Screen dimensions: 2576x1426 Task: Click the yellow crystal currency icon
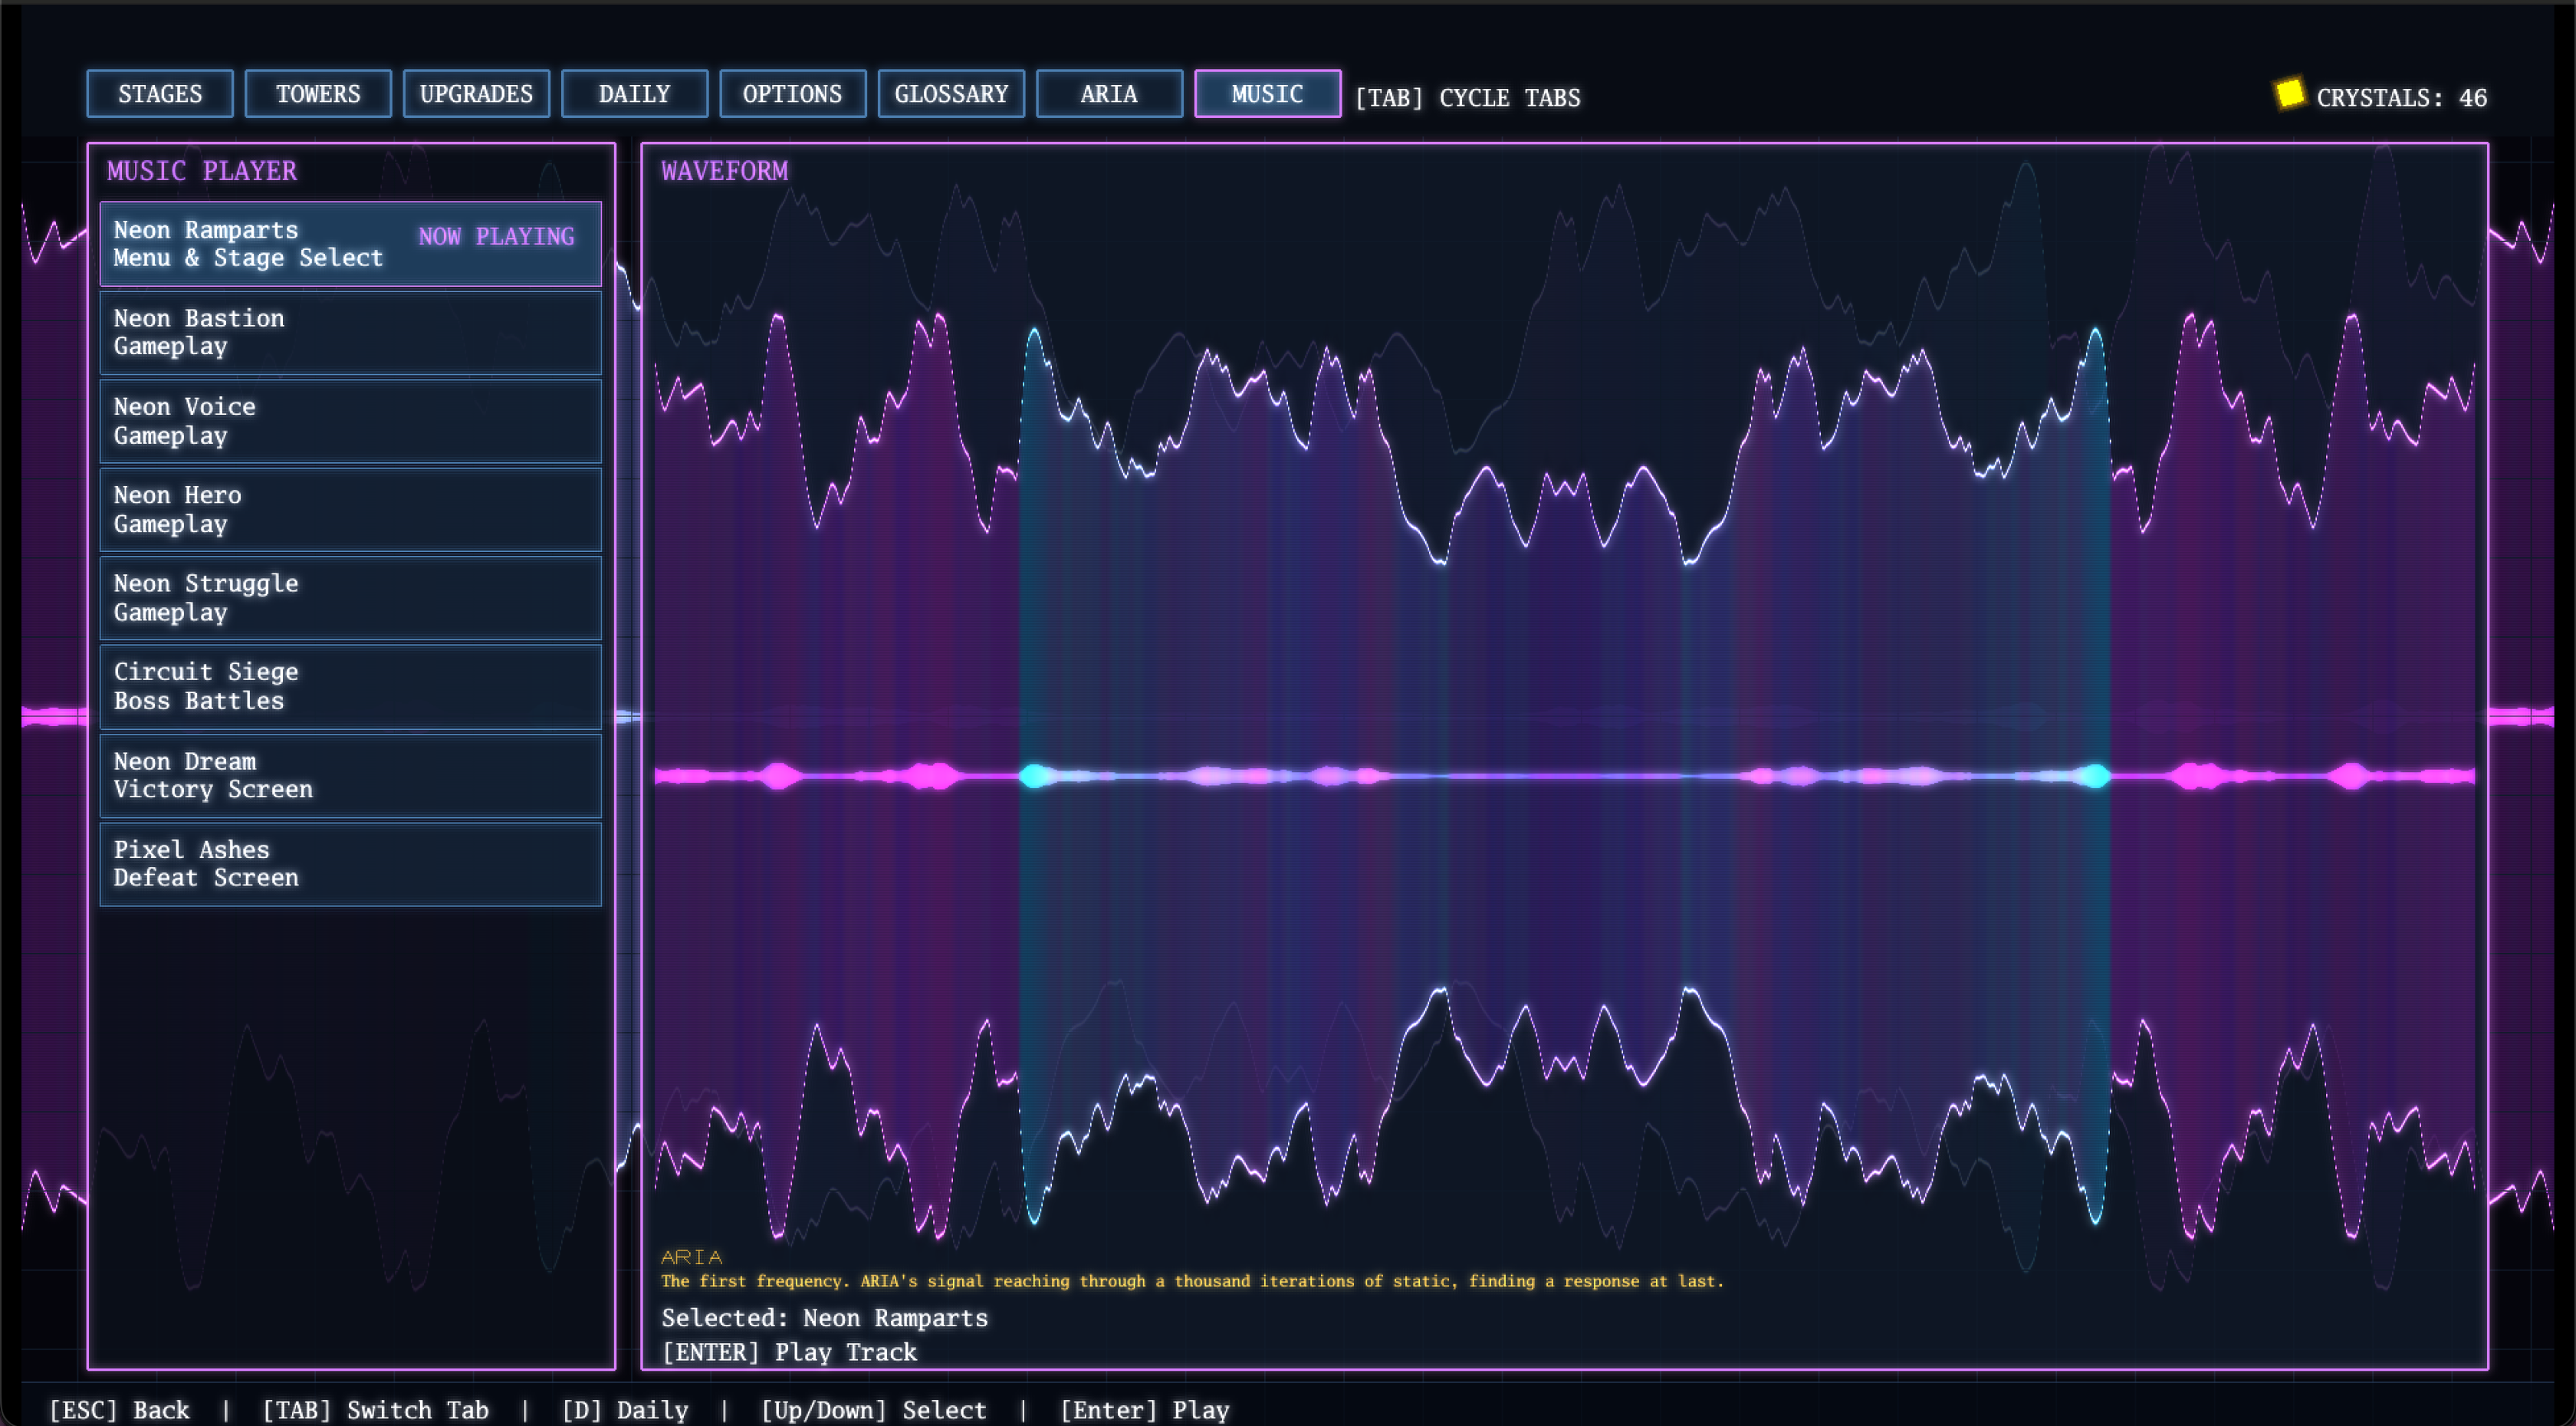(x=2289, y=94)
